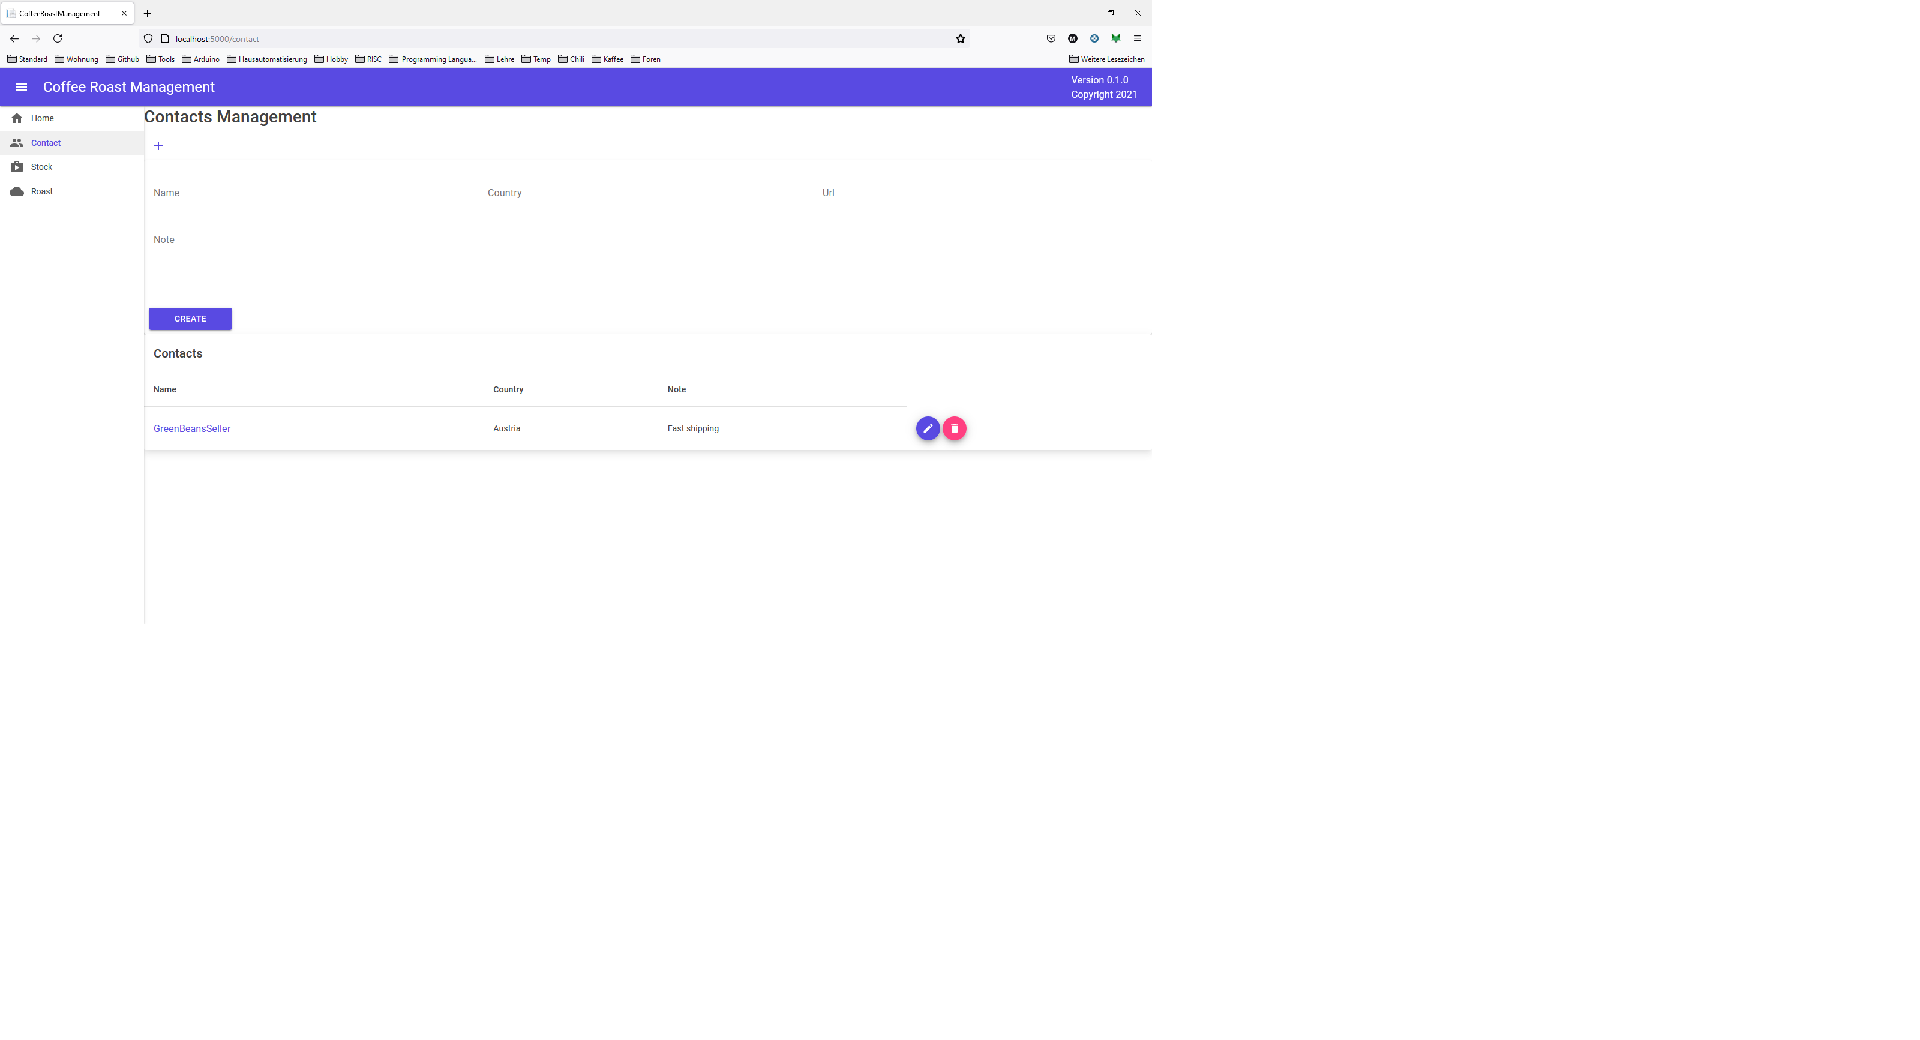
Task: Open a new browser tab
Action: tap(147, 13)
